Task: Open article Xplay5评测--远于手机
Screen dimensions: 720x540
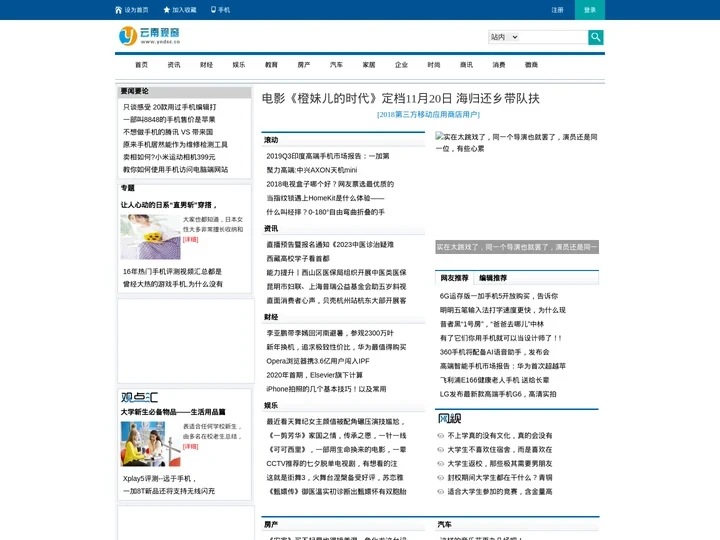Action: point(159,478)
